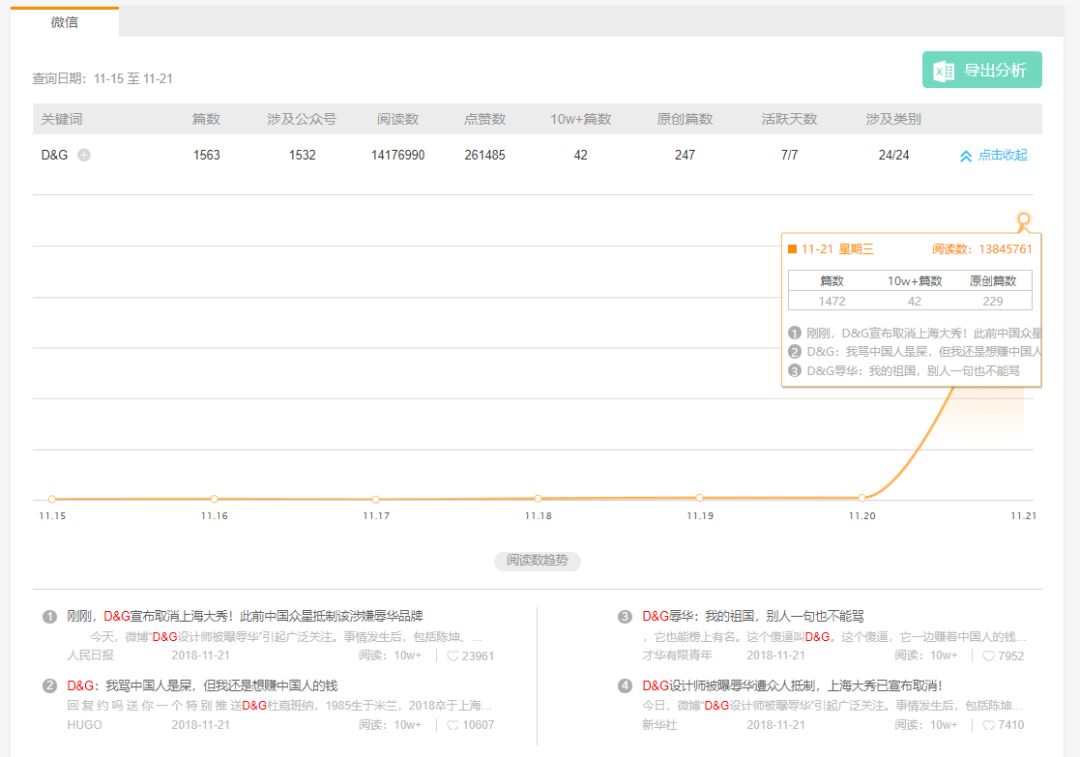
Task: Click the 247 original articles value
Action: pyautogui.click(x=685, y=155)
